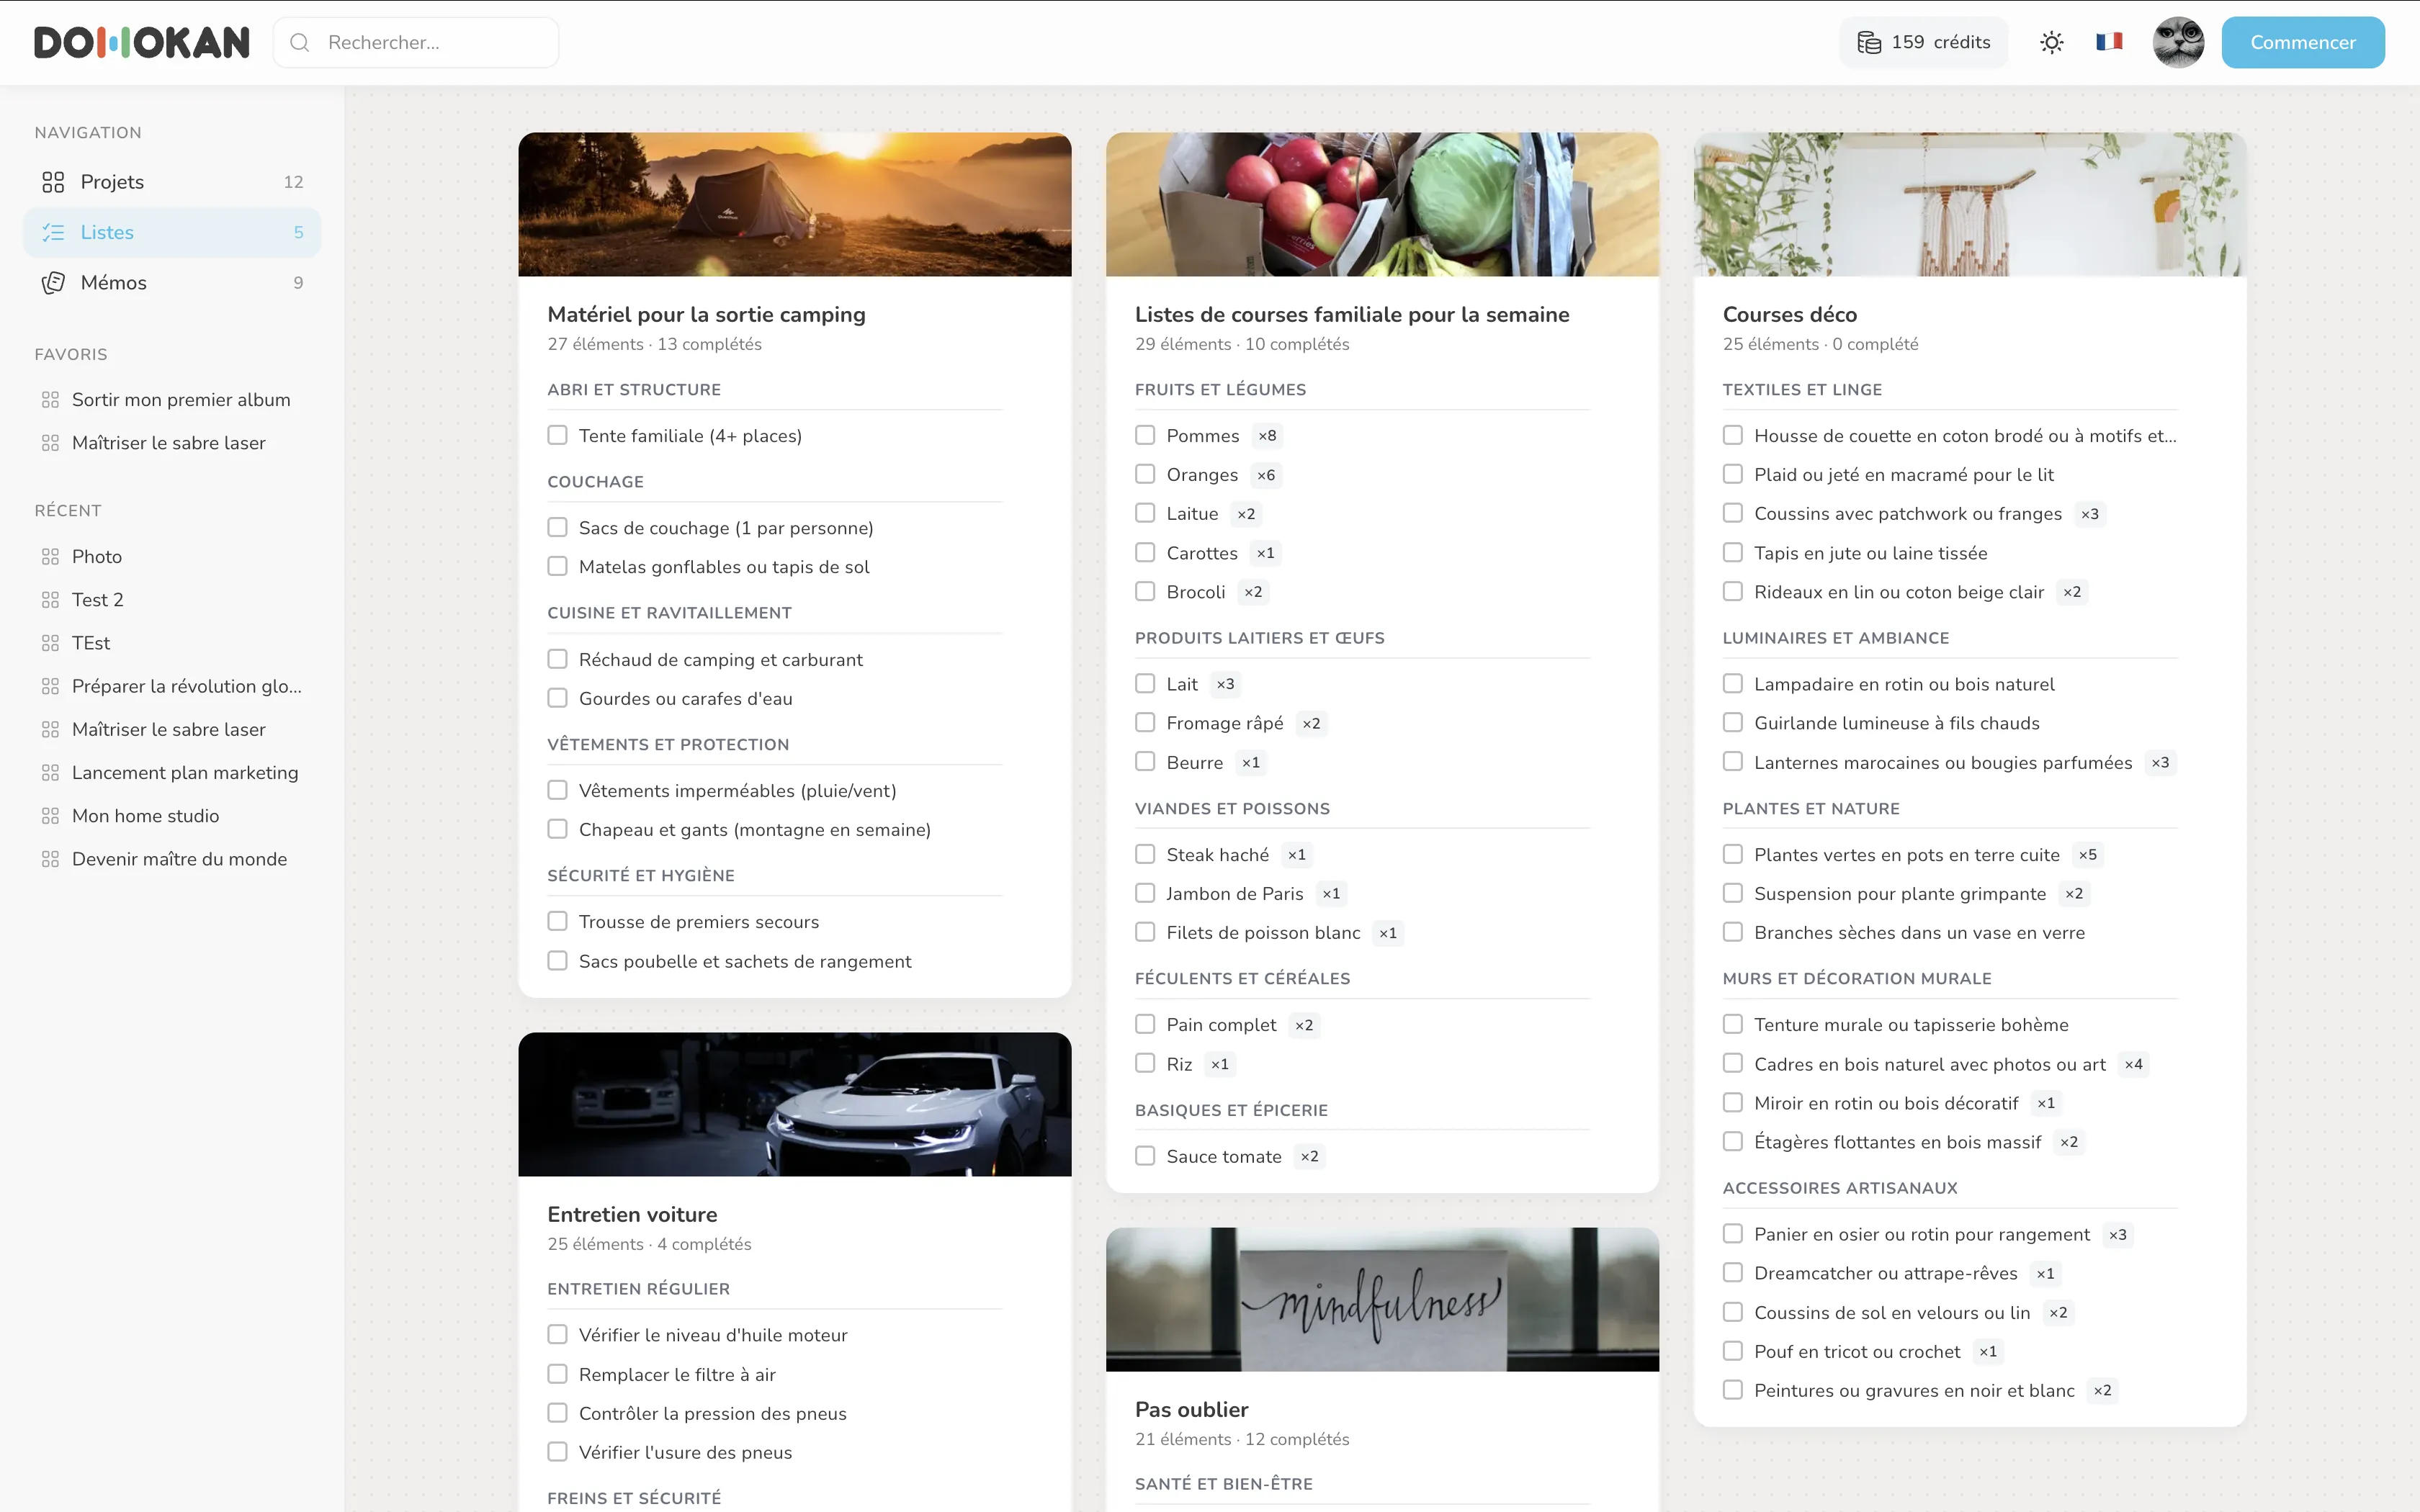Screen dimensions: 2420x1512
Task: Open the Matériel pour la sortie camping title
Action: tap(706, 314)
